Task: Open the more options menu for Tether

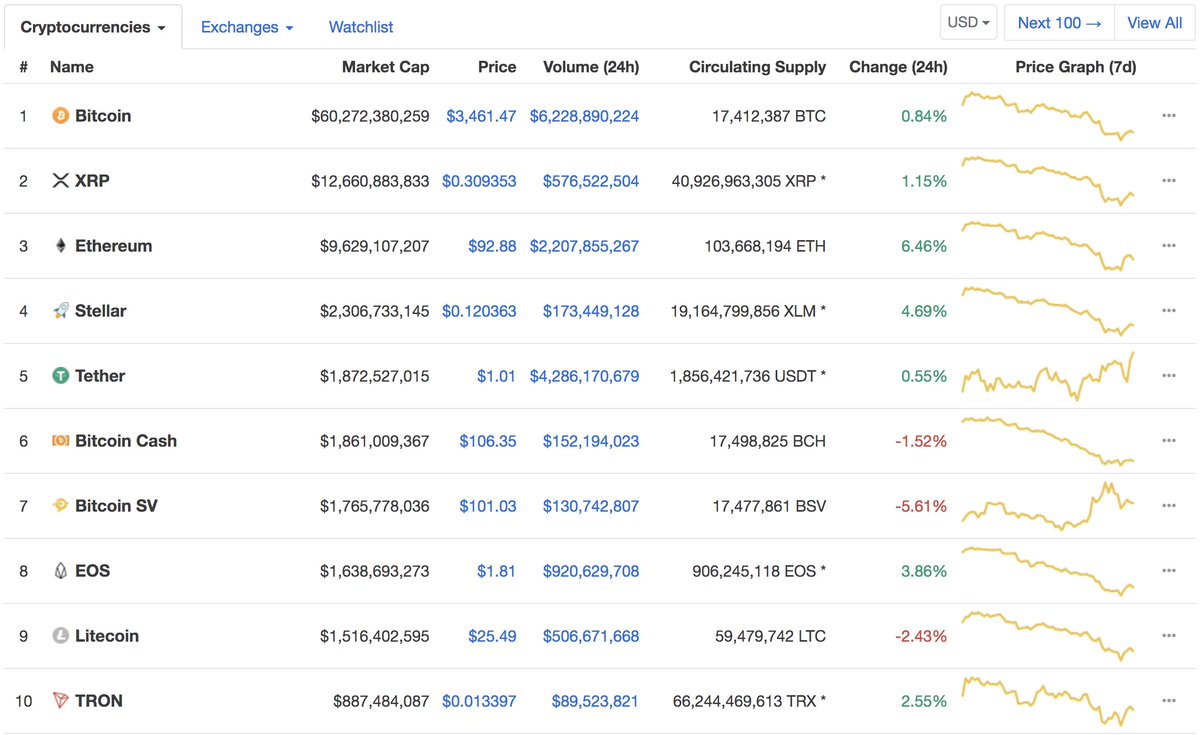Action: (x=1168, y=376)
